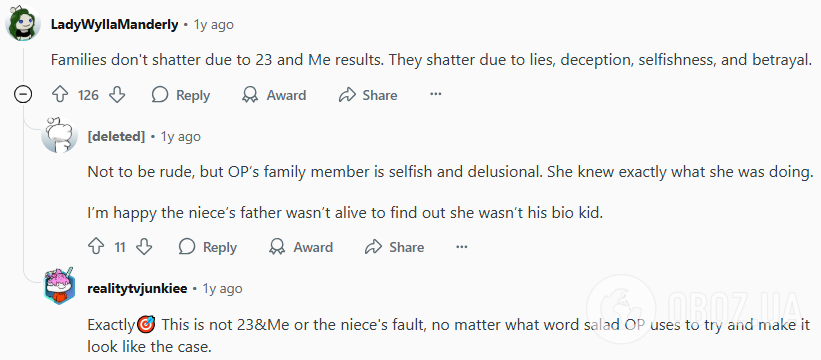Click the 1y ago timestamp beside LadyWyllaManderly
Viewport: 821px width, 360px height.
pos(214,24)
